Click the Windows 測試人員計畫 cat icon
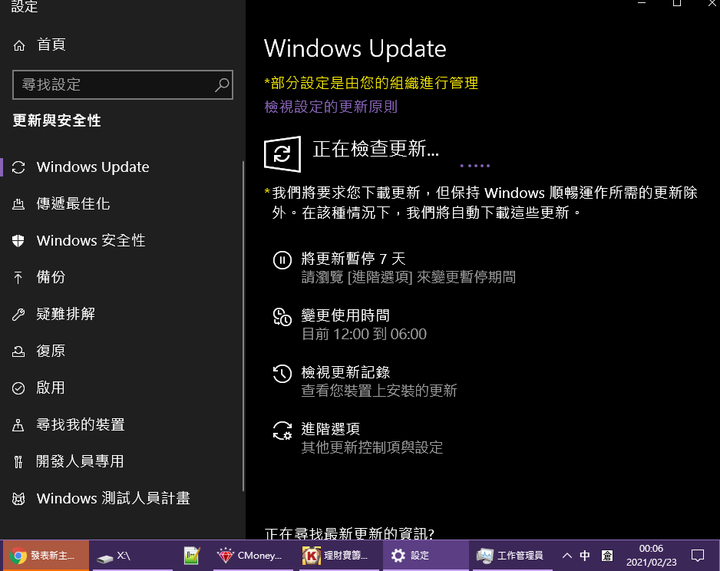 tap(18, 498)
